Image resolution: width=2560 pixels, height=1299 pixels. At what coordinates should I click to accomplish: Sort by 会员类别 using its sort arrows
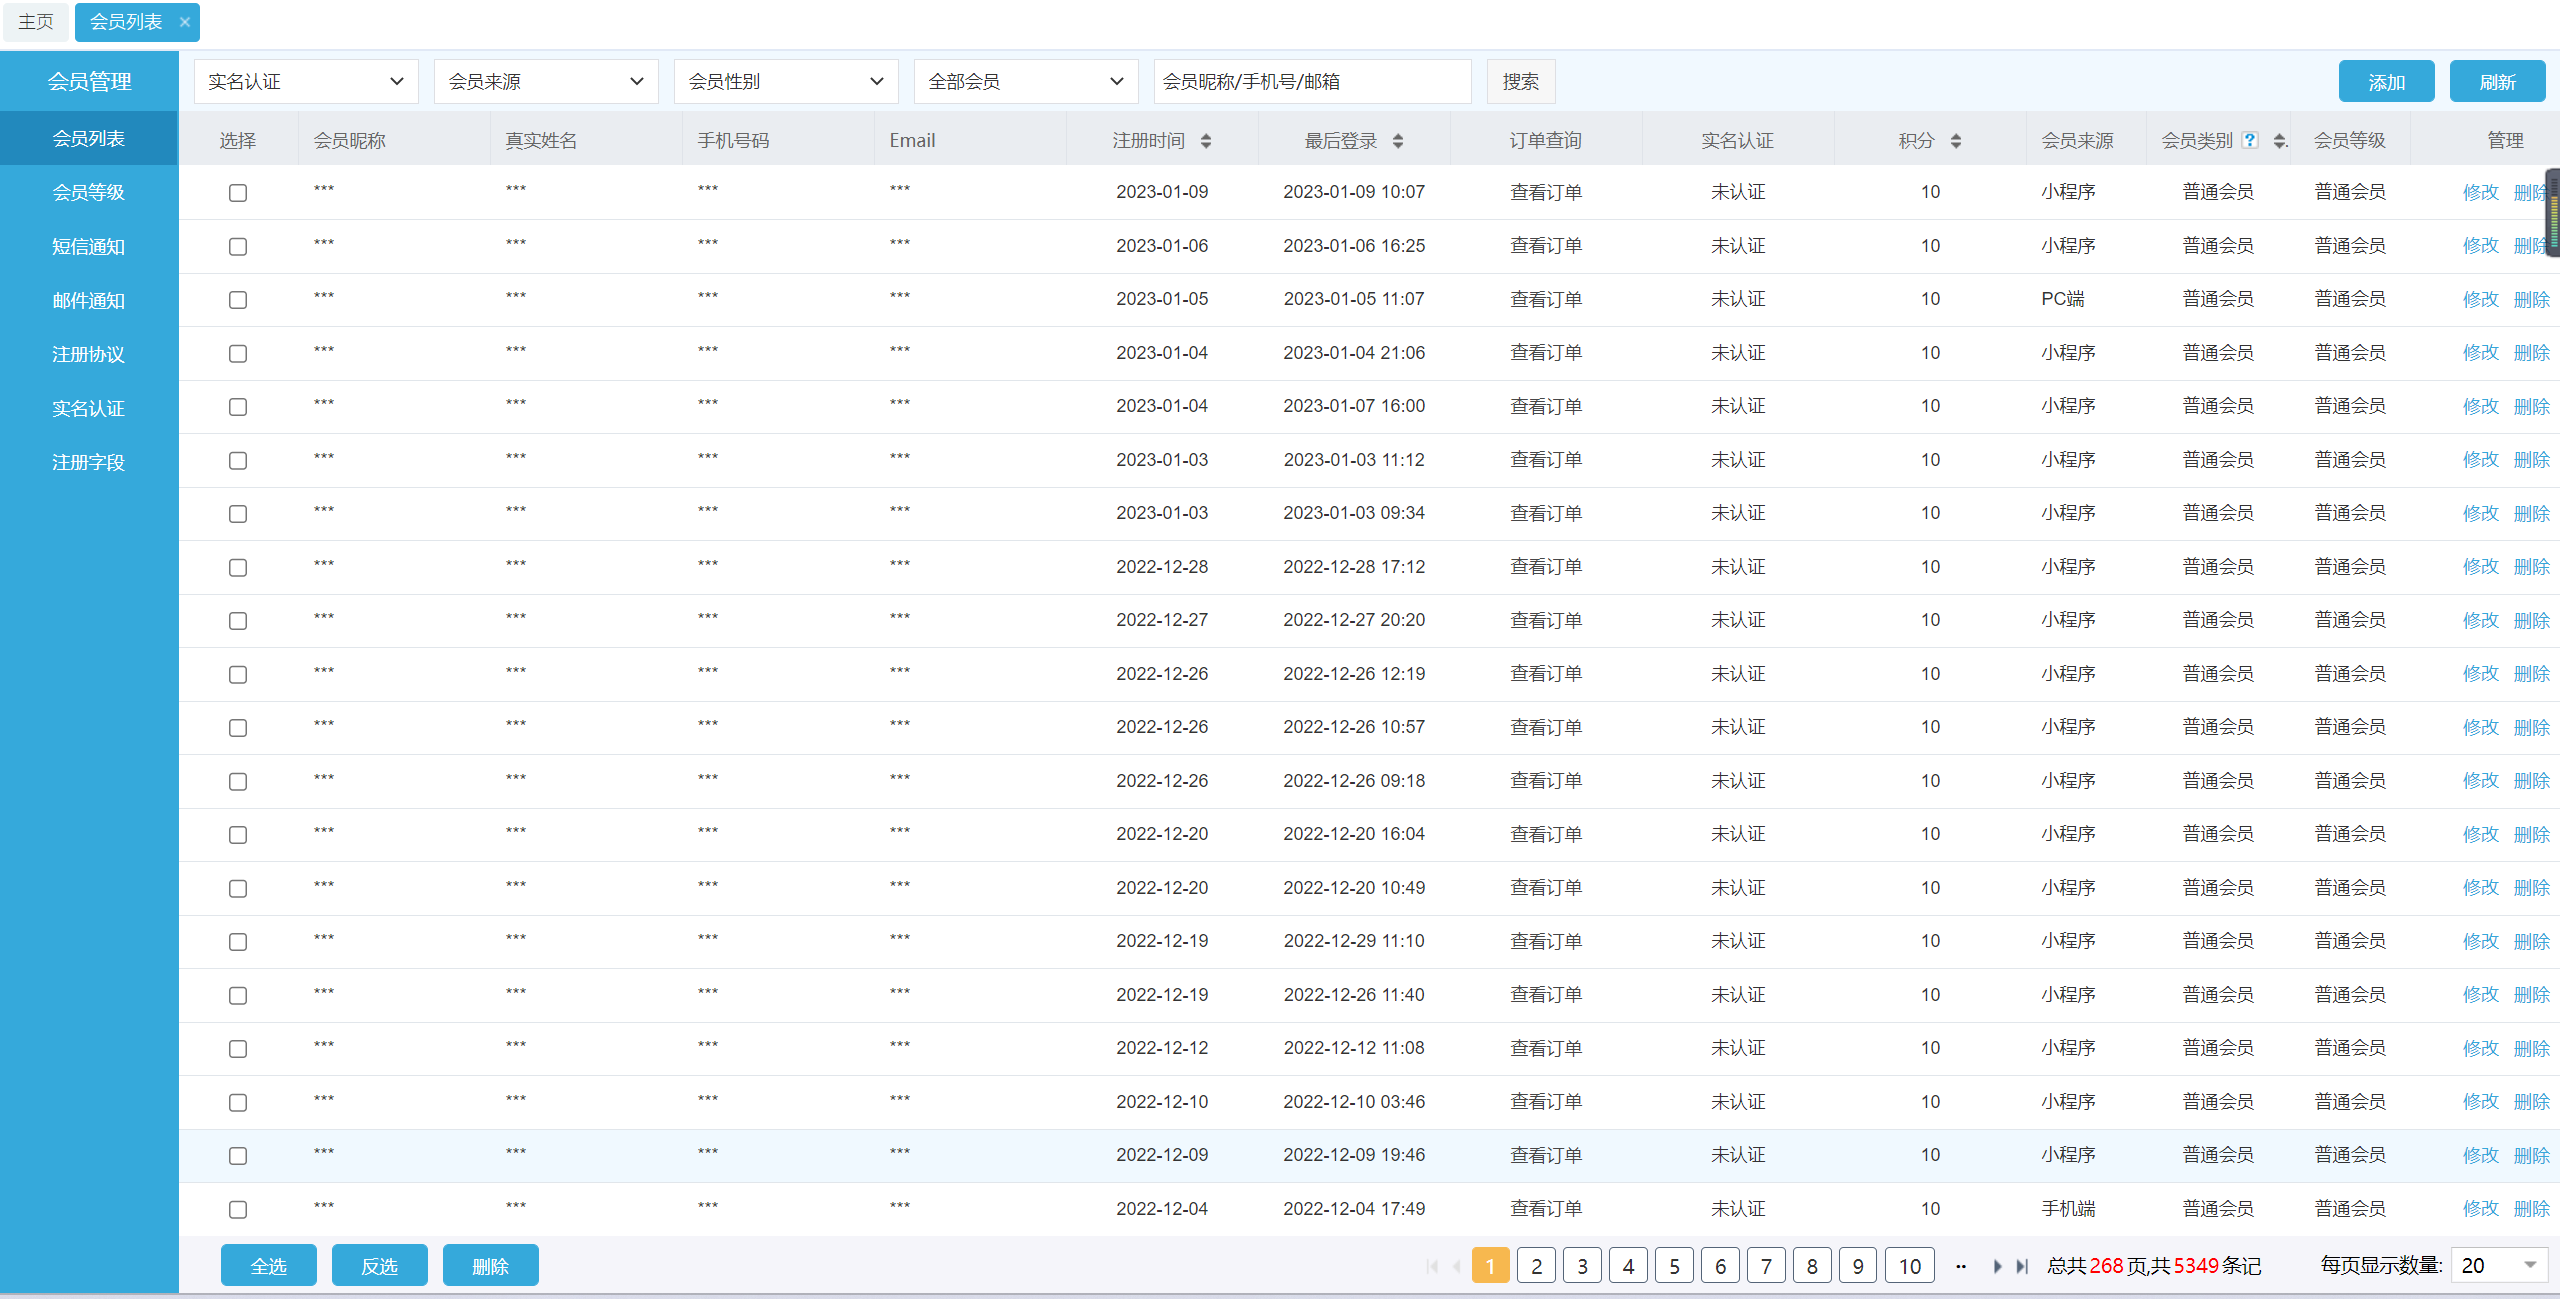(x=2279, y=141)
